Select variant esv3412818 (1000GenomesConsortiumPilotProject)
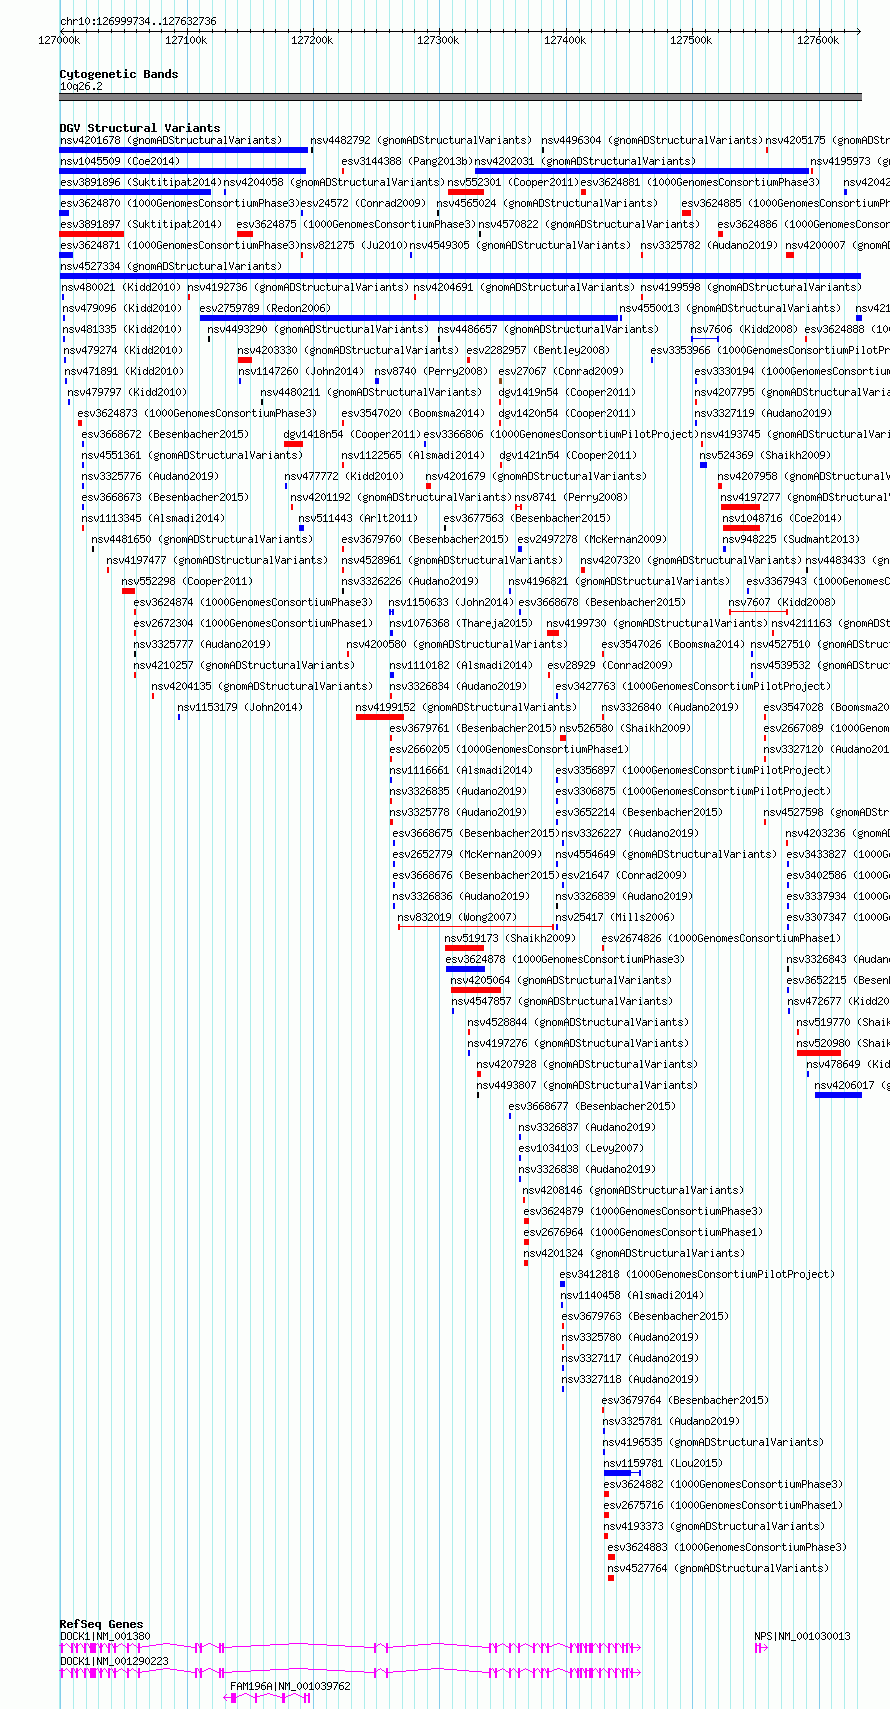The height and width of the screenshot is (1709, 890). pyautogui.click(x=697, y=1275)
